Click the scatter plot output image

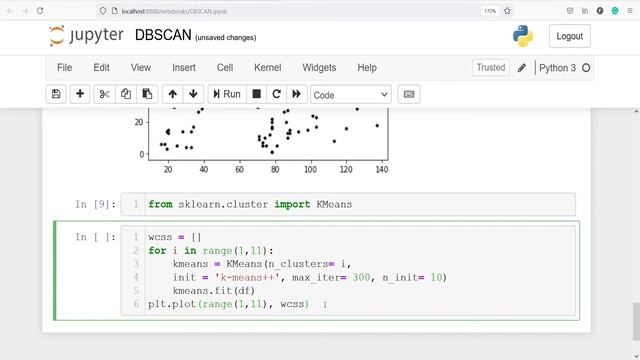click(x=261, y=141)
